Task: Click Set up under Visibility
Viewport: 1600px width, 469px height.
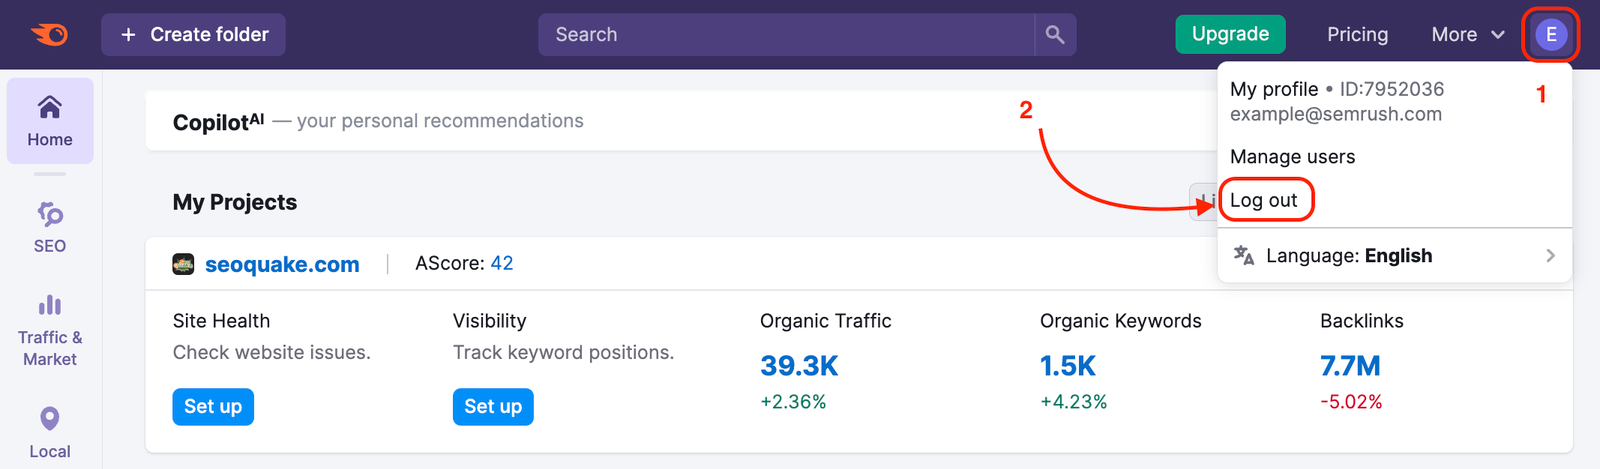Action: (x=493, y=407)
